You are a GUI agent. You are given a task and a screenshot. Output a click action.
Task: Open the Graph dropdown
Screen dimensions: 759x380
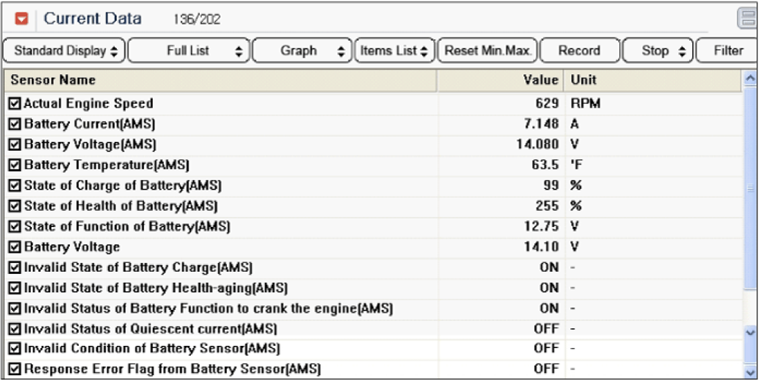[302, 51]
